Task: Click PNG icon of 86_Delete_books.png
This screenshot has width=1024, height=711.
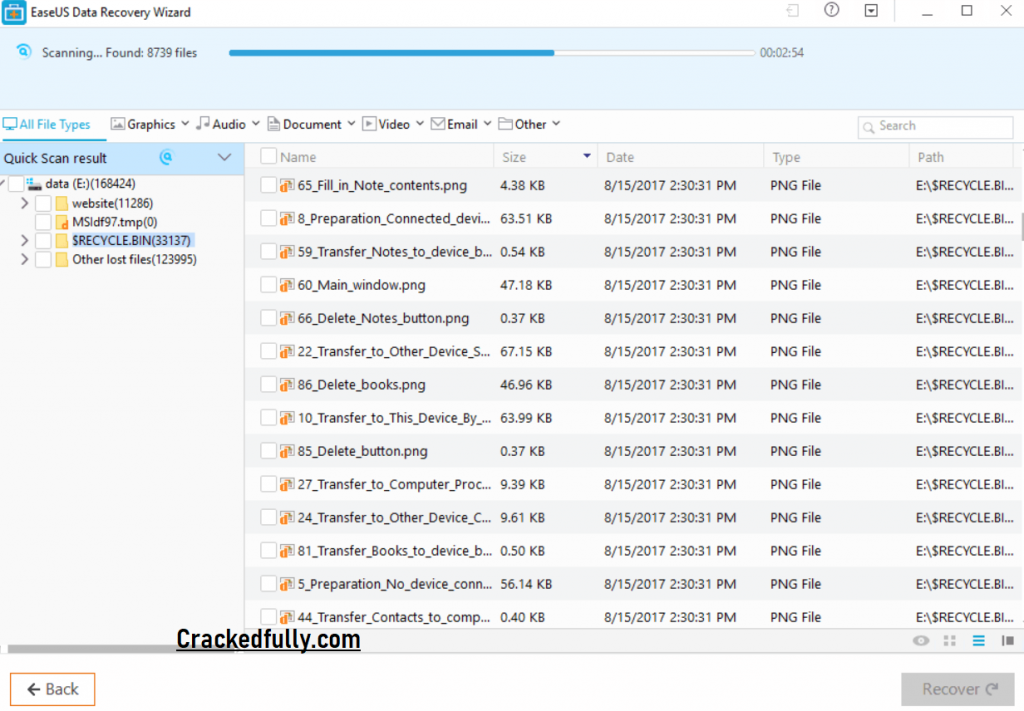Action: point(286,385)
